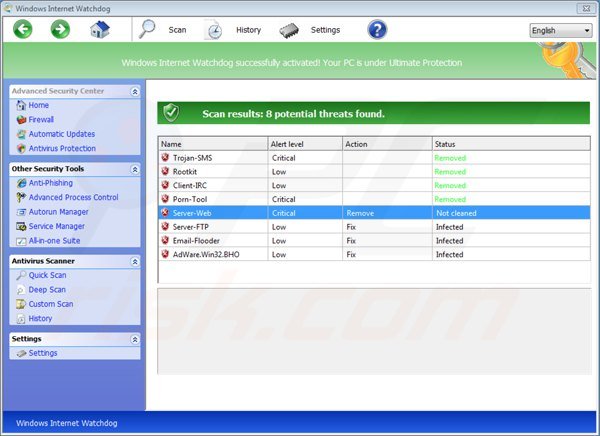
Task: Open the Service Manager link
Action: (57, 227)
